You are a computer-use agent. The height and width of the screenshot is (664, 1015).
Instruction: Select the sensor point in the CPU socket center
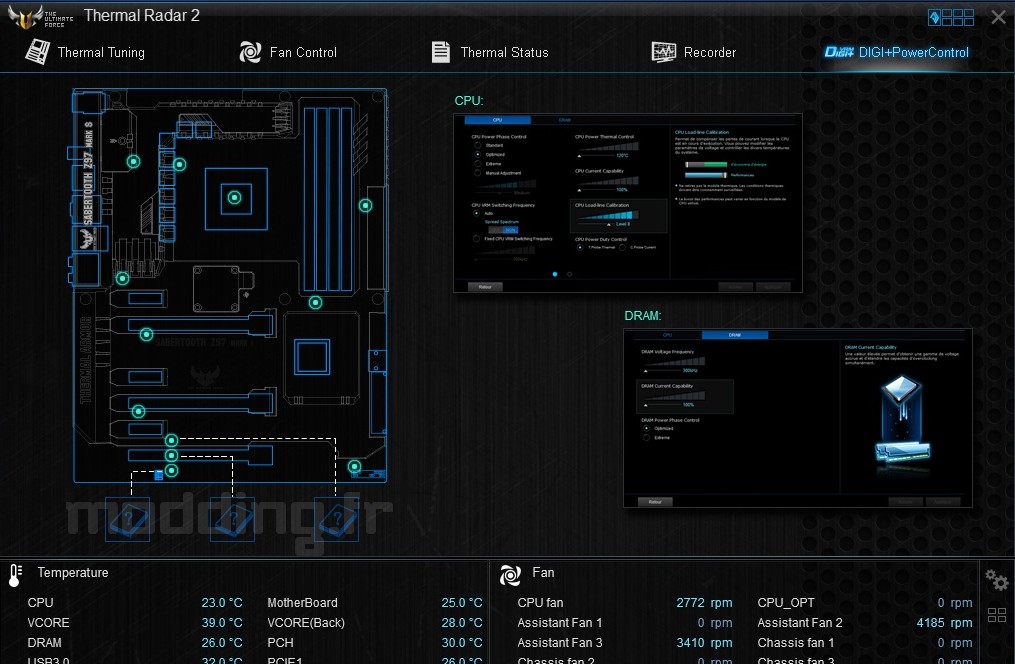[x=234, y=197]
